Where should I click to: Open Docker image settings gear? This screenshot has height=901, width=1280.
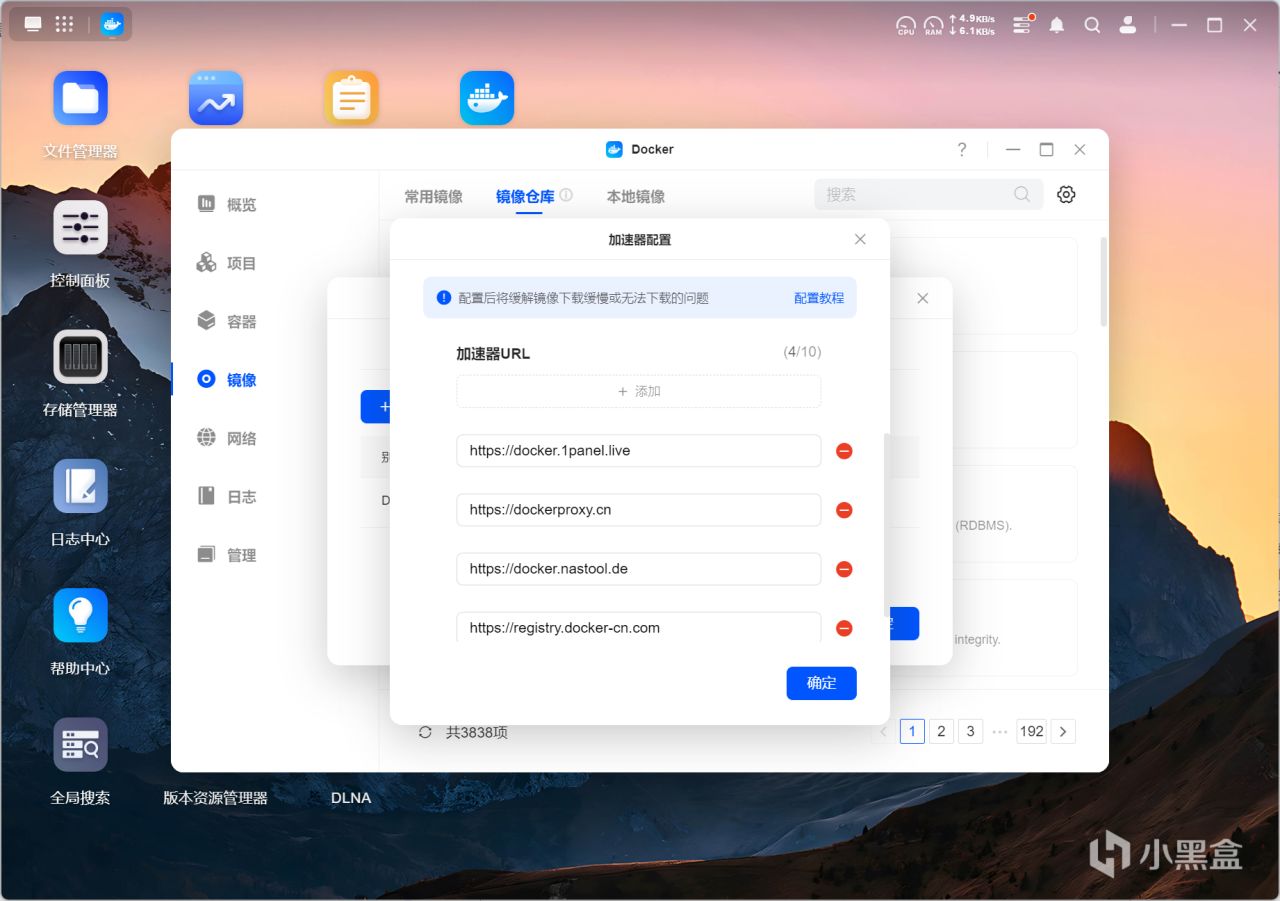click(x=1066, y=195)
